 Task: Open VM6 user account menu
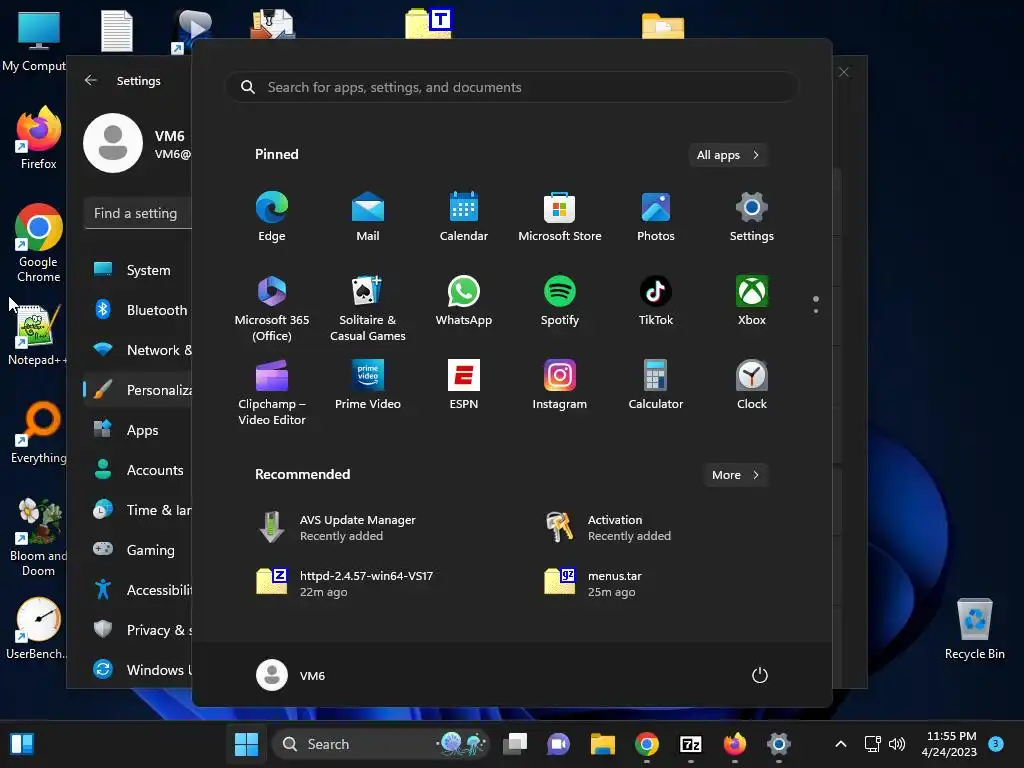(x=291, y=675)
